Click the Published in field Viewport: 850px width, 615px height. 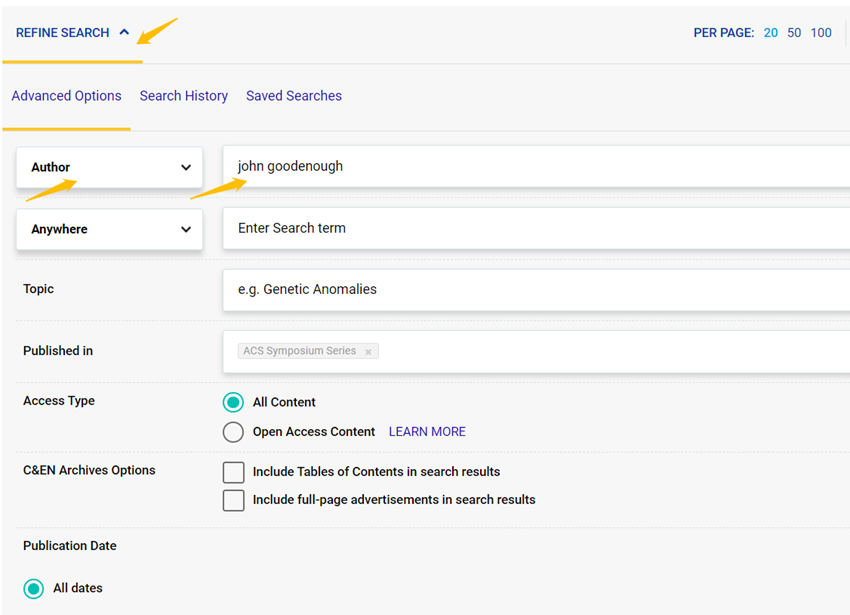[x=600, y=351]
